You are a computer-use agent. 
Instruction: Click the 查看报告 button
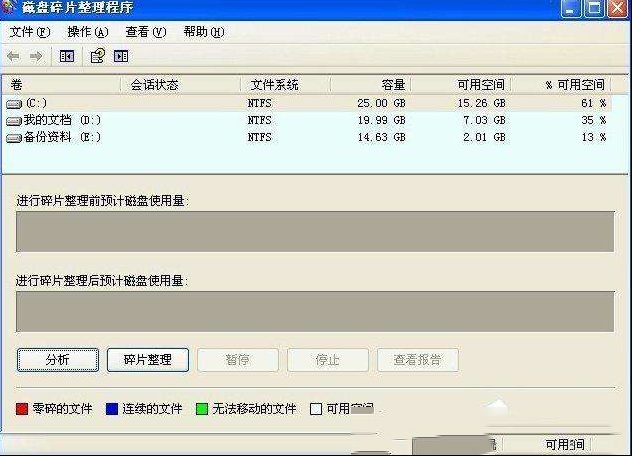point(418,360)
